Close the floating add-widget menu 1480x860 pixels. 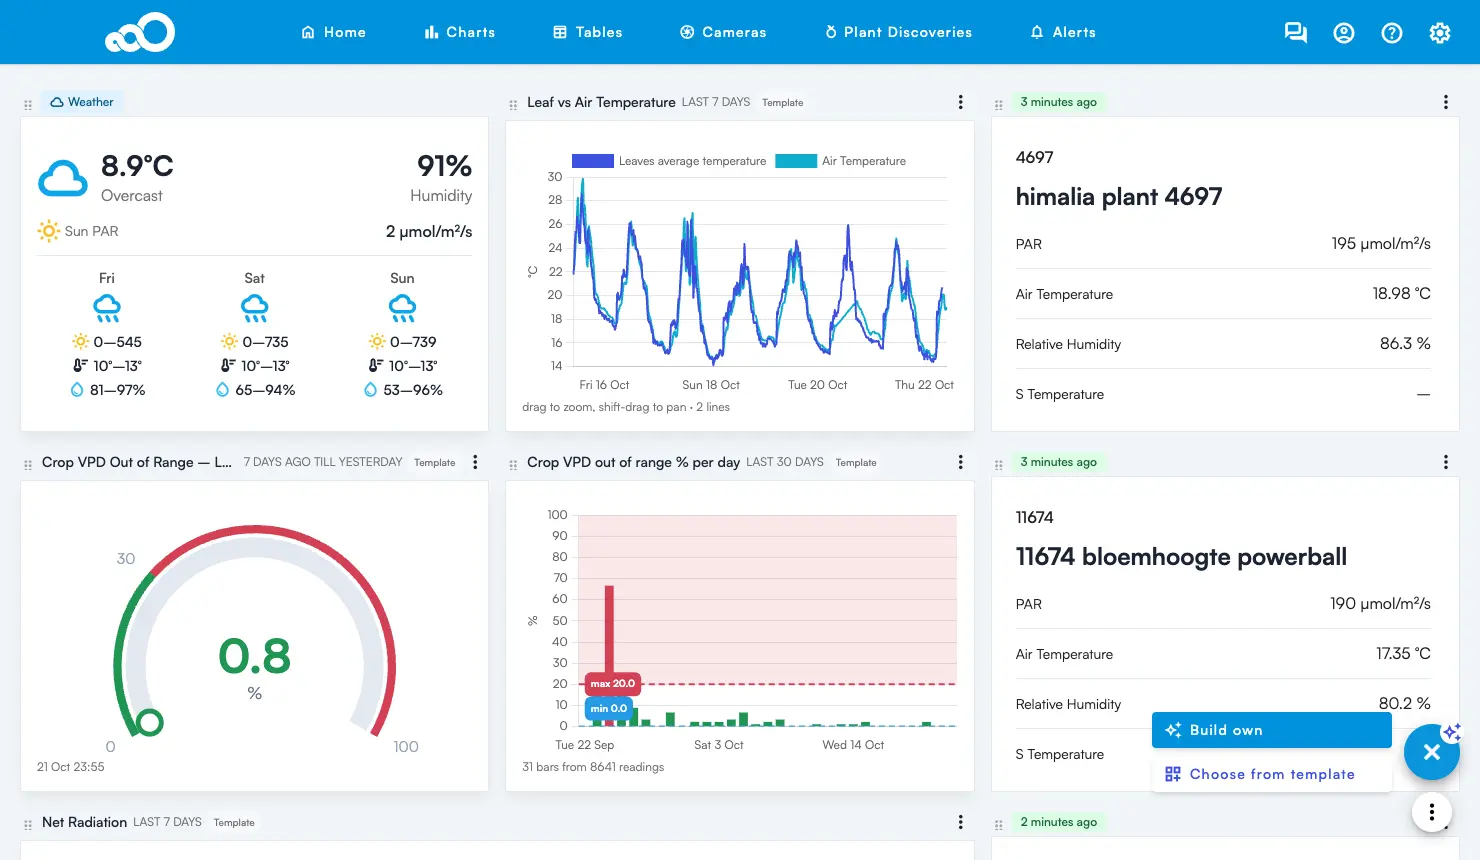[x=1432, y=752]
